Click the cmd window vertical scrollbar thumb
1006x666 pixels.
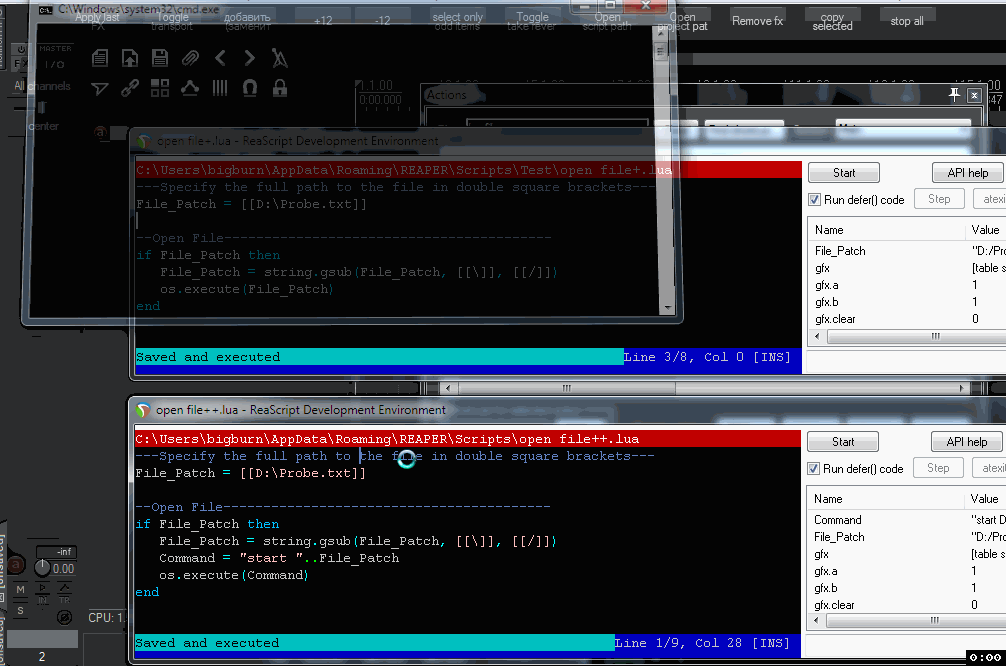click(x=661, y=51)
